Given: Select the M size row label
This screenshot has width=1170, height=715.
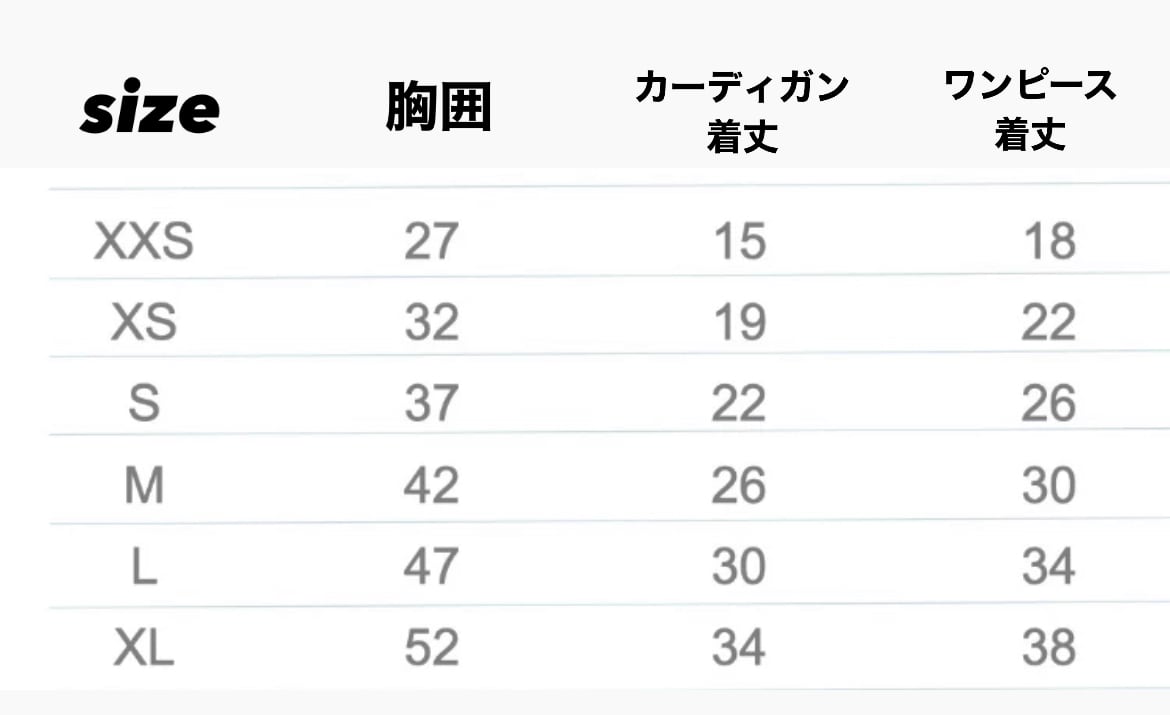Looking at the screenshot, I should [144, 486].
